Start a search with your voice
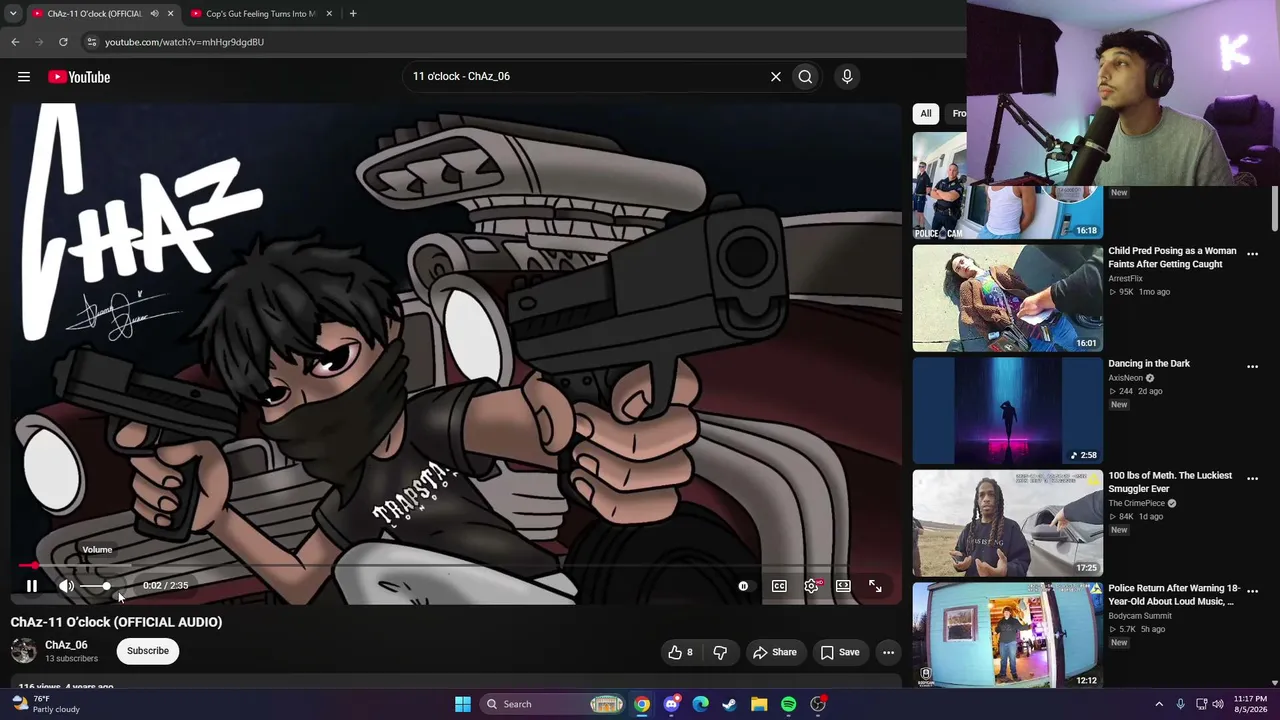Viewport: 1280px width, 720px height. [x=847, y=77]
